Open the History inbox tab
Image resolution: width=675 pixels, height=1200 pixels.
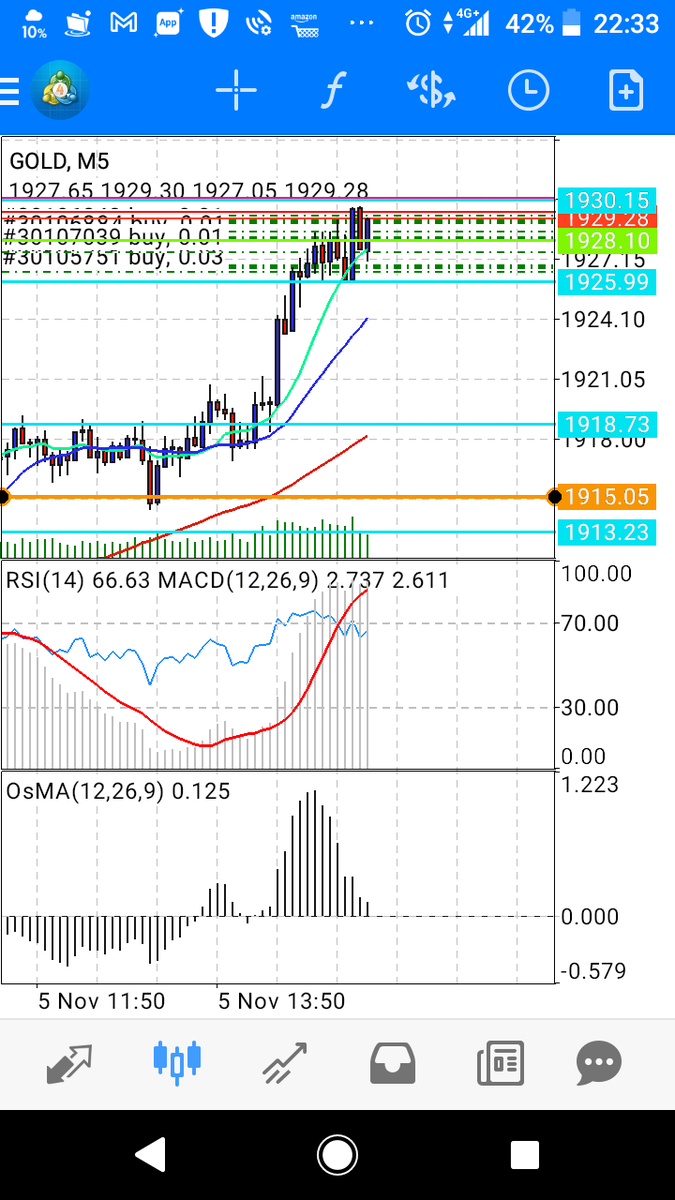point(392,1063)
